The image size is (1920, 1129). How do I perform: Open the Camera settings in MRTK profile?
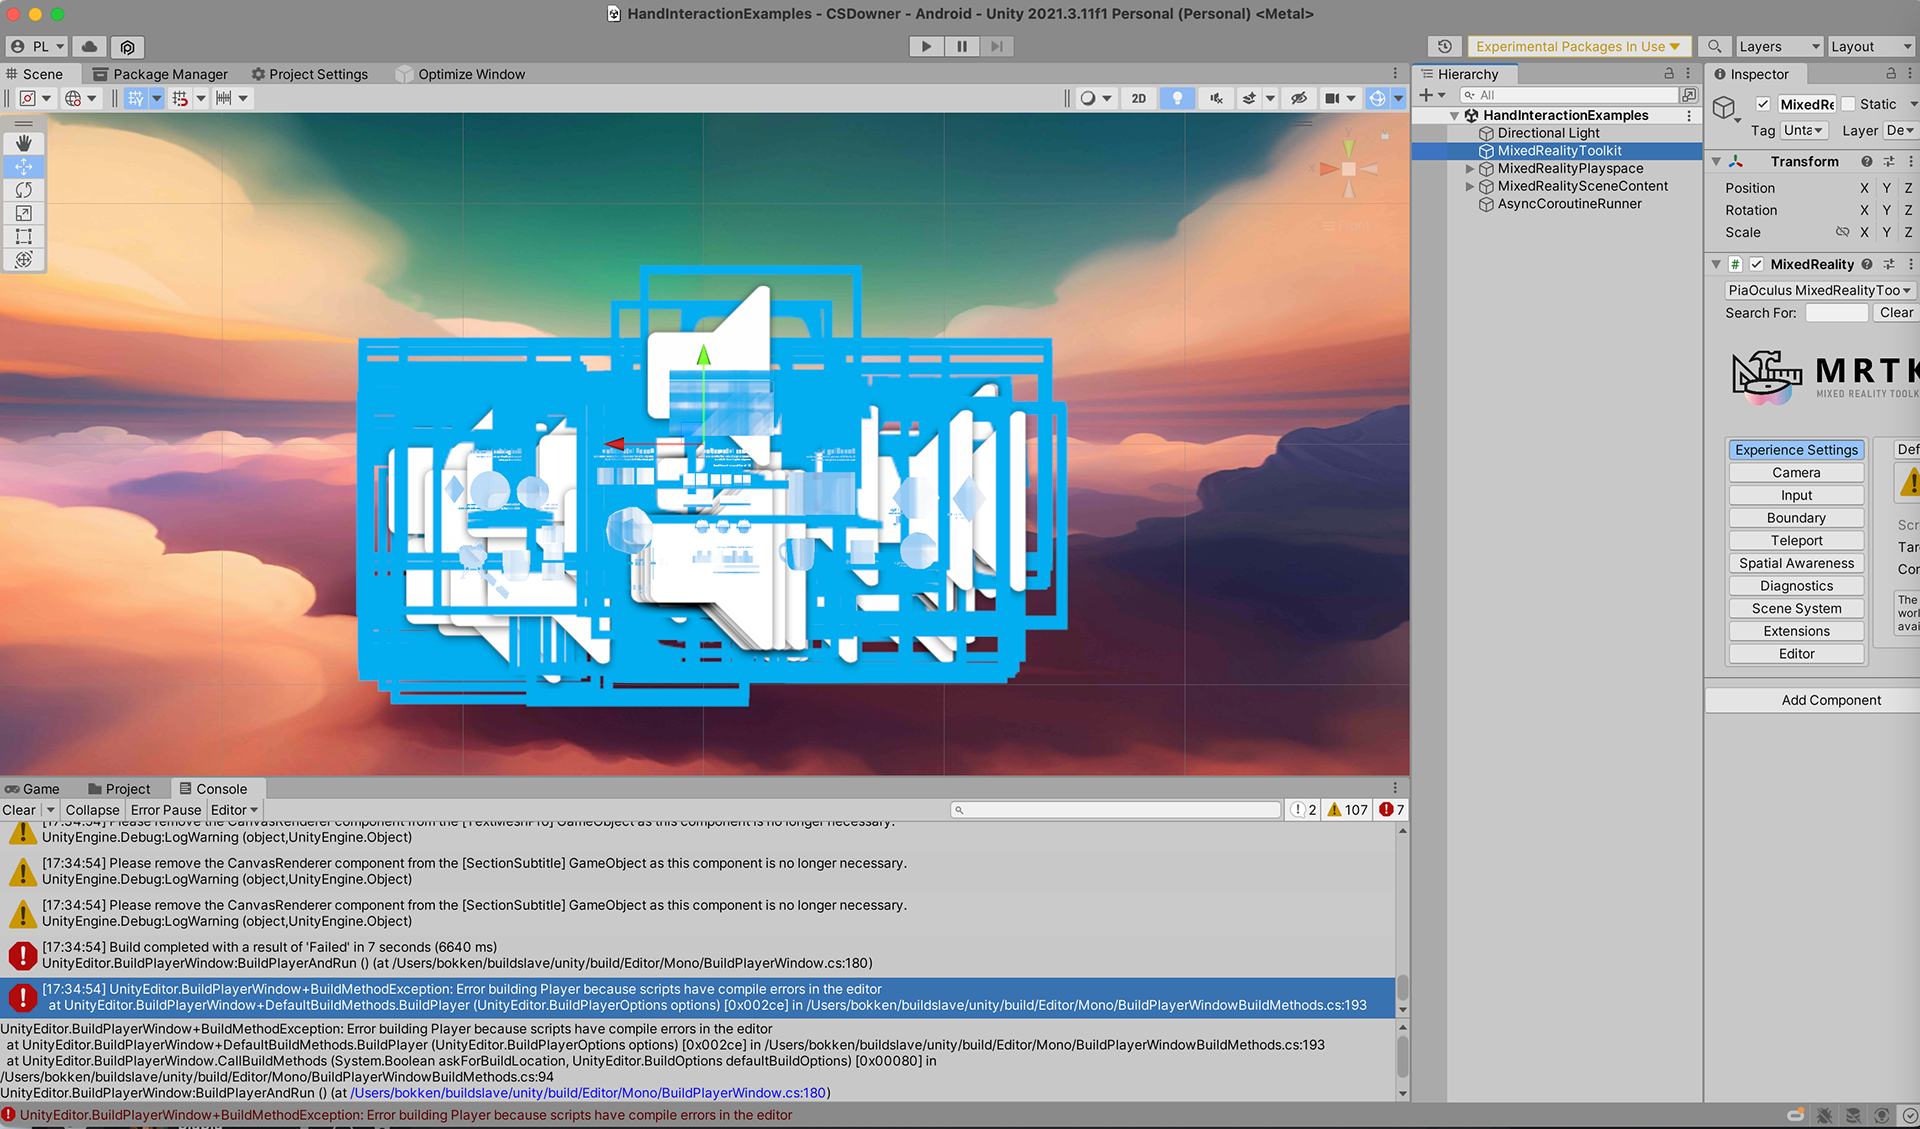[1796, 473]
